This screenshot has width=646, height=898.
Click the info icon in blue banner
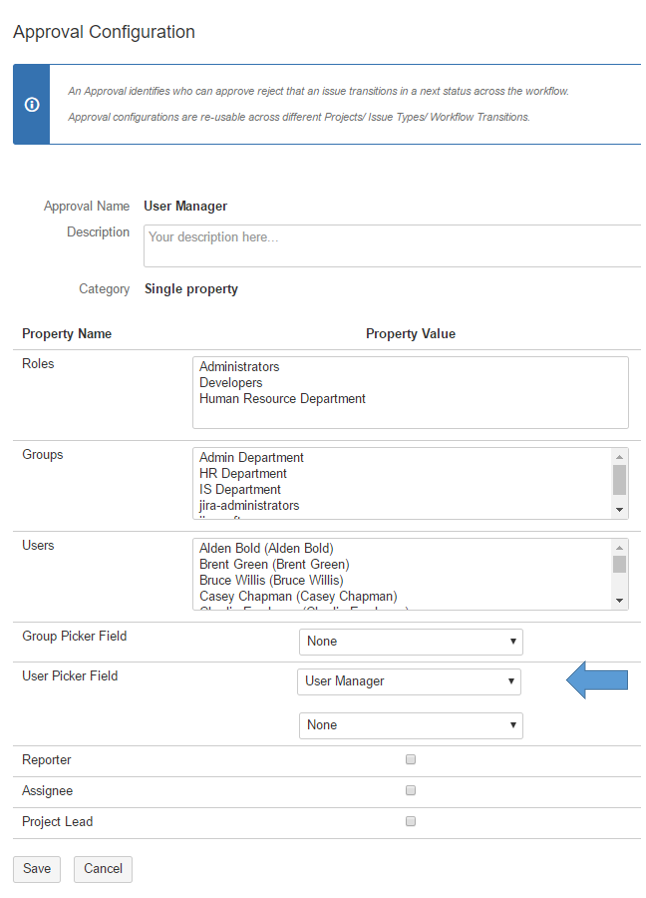point(31,105)
